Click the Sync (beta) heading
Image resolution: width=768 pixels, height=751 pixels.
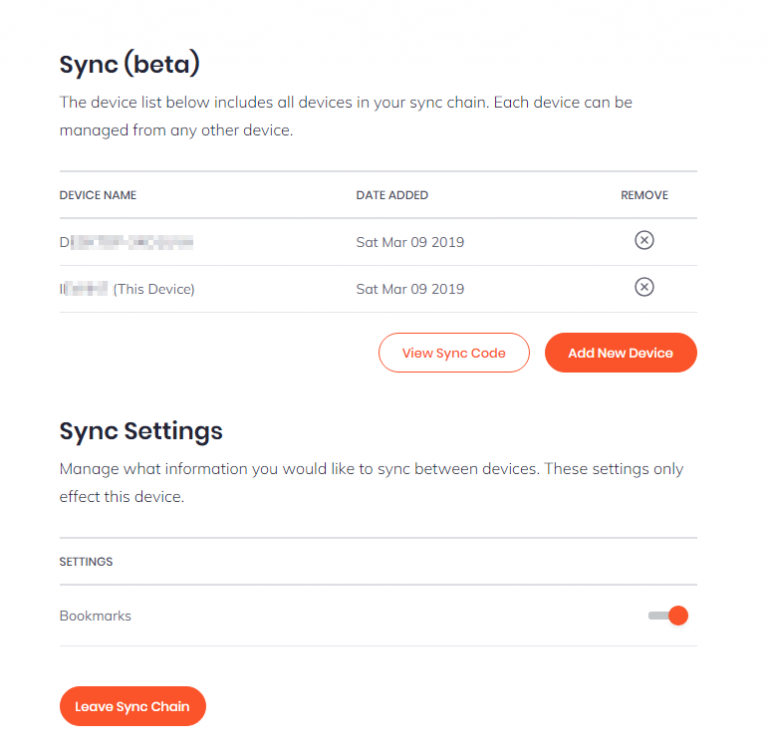130,64
